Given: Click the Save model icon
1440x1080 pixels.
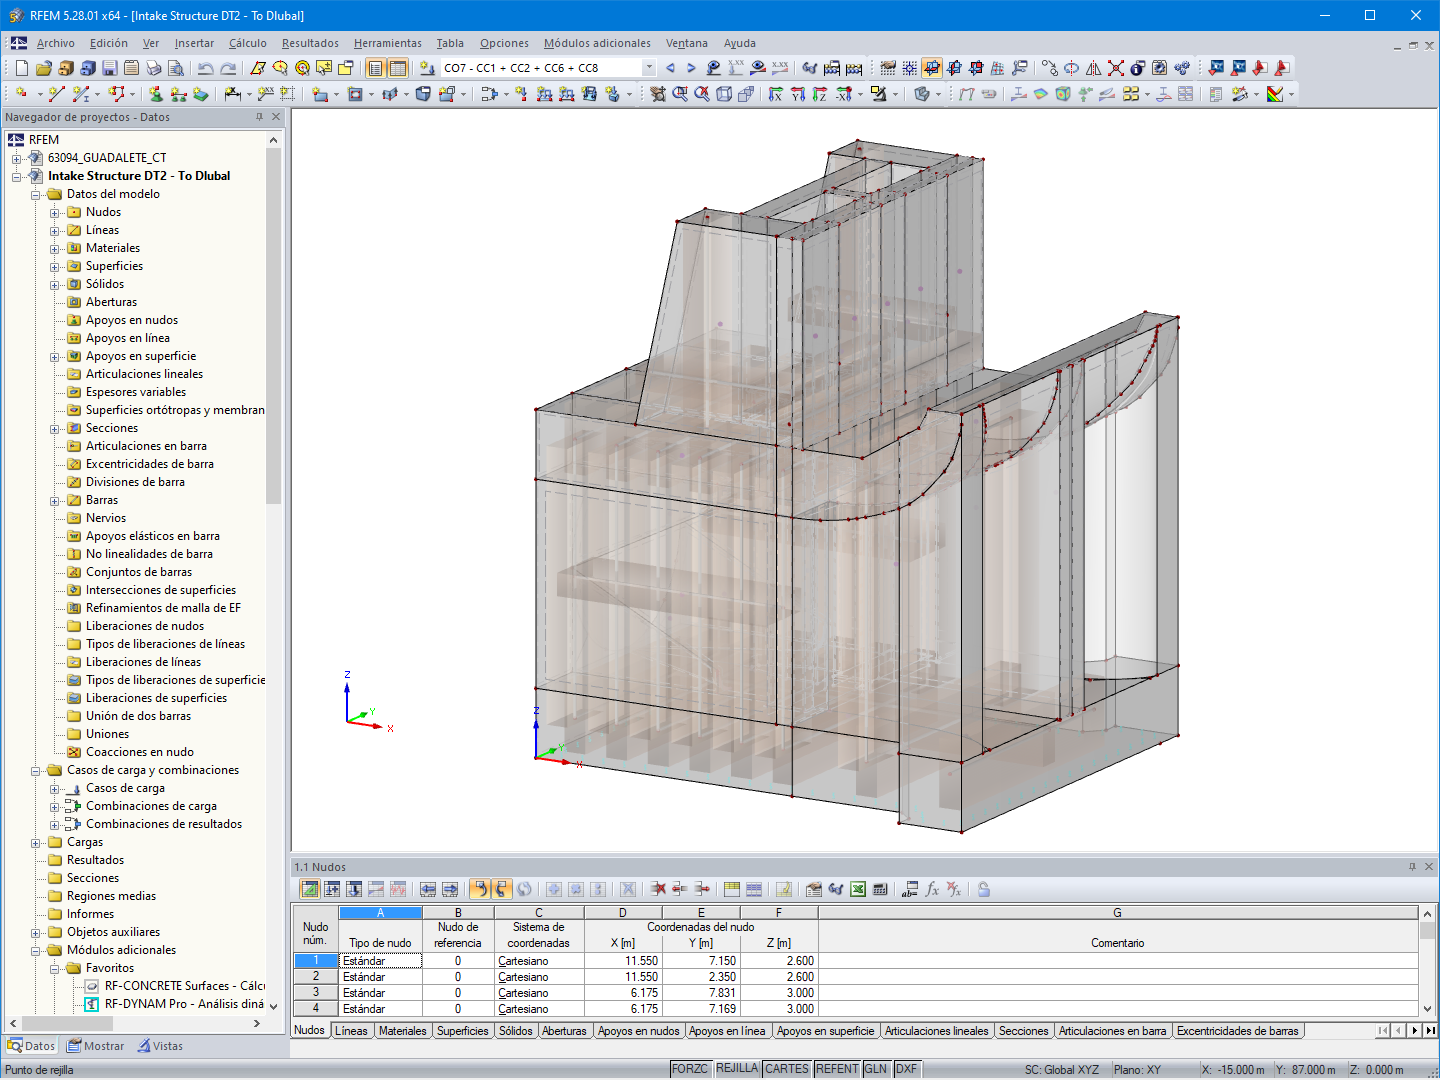Looking at the screenshot, I should pos(109,68).
